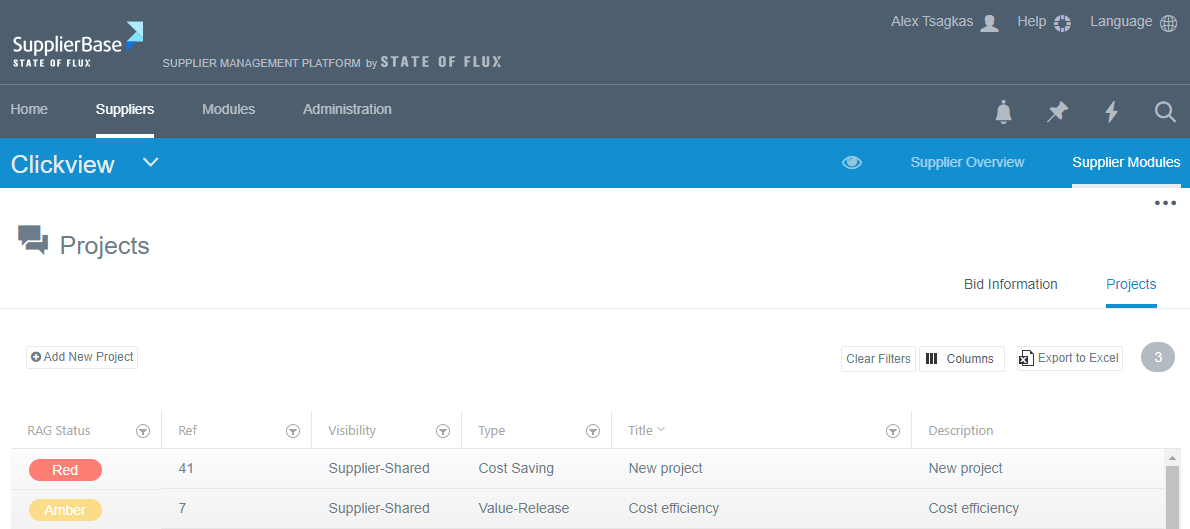The height and width of the screenshot is (529, 1190).
Task: Click the RAG Status column filter icon
Action: point(143,431)
